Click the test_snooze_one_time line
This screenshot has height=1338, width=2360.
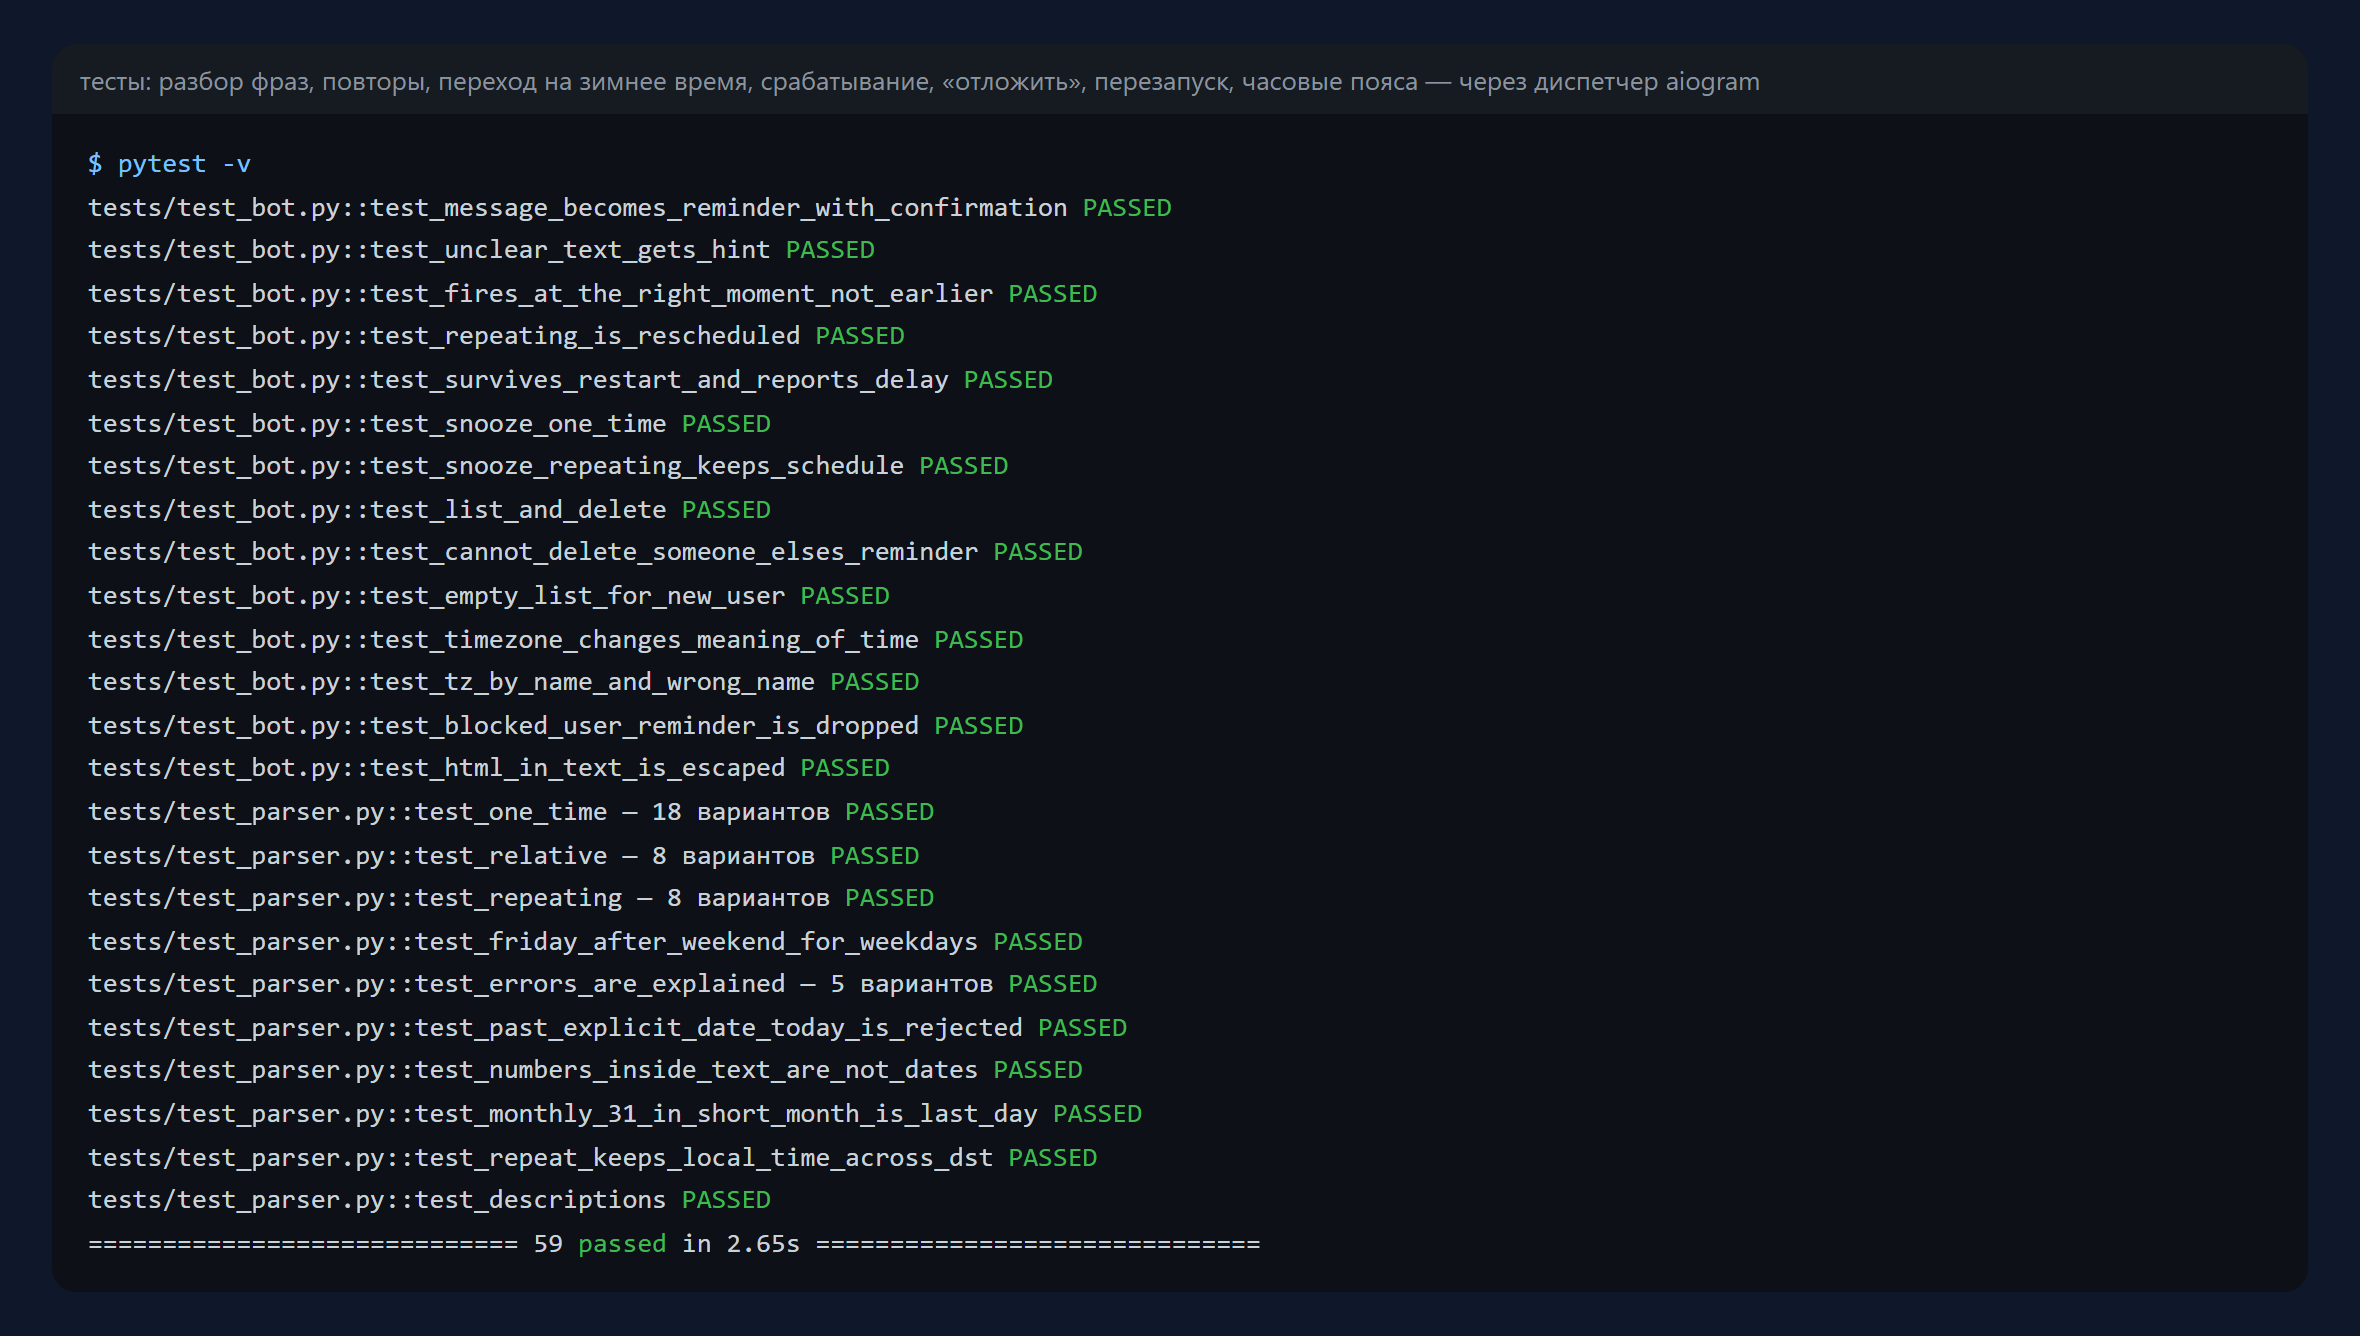point(429,424)
